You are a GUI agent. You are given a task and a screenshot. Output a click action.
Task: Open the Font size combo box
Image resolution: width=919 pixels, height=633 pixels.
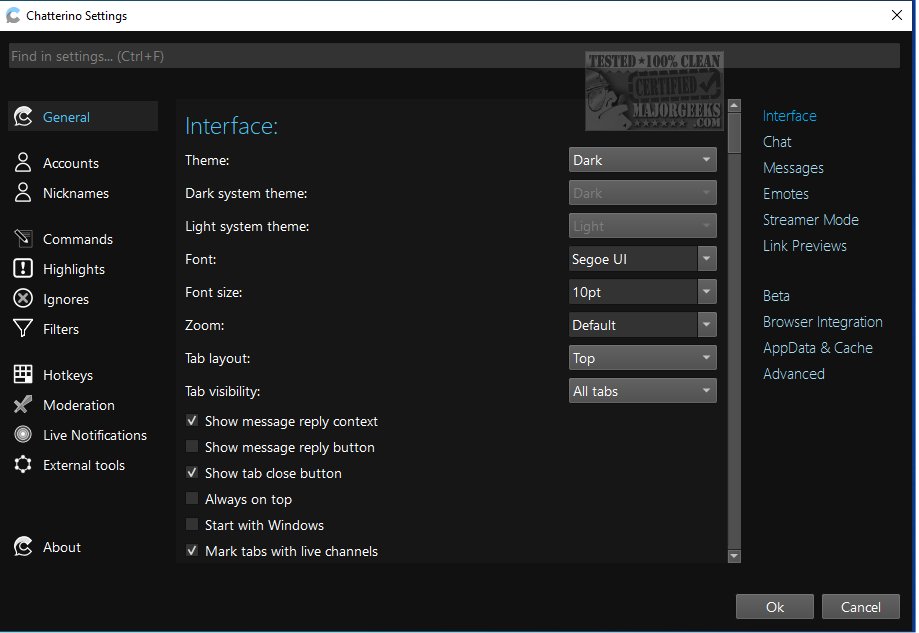[x=642, y=292]
